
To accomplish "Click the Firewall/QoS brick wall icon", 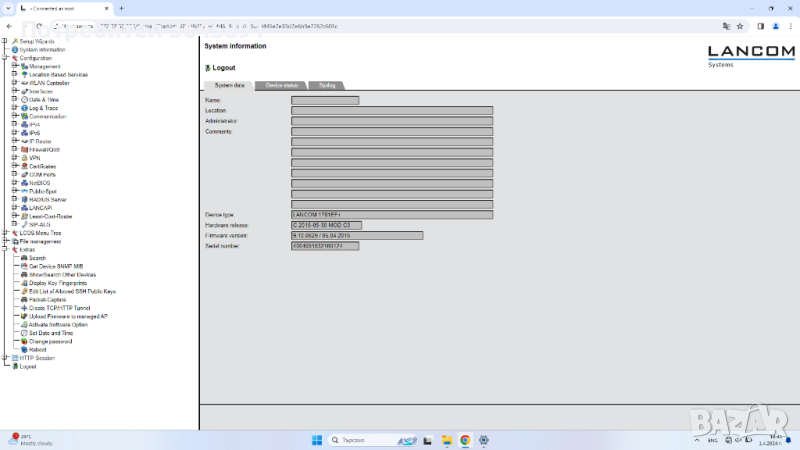I will [24, 149].
